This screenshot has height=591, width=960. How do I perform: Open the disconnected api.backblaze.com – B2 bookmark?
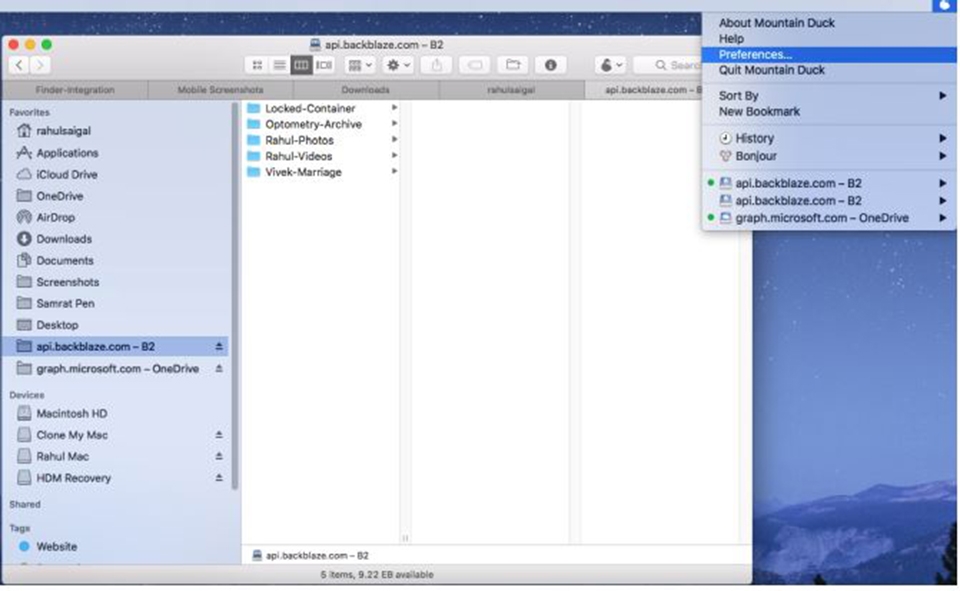(x=830, y=200)
